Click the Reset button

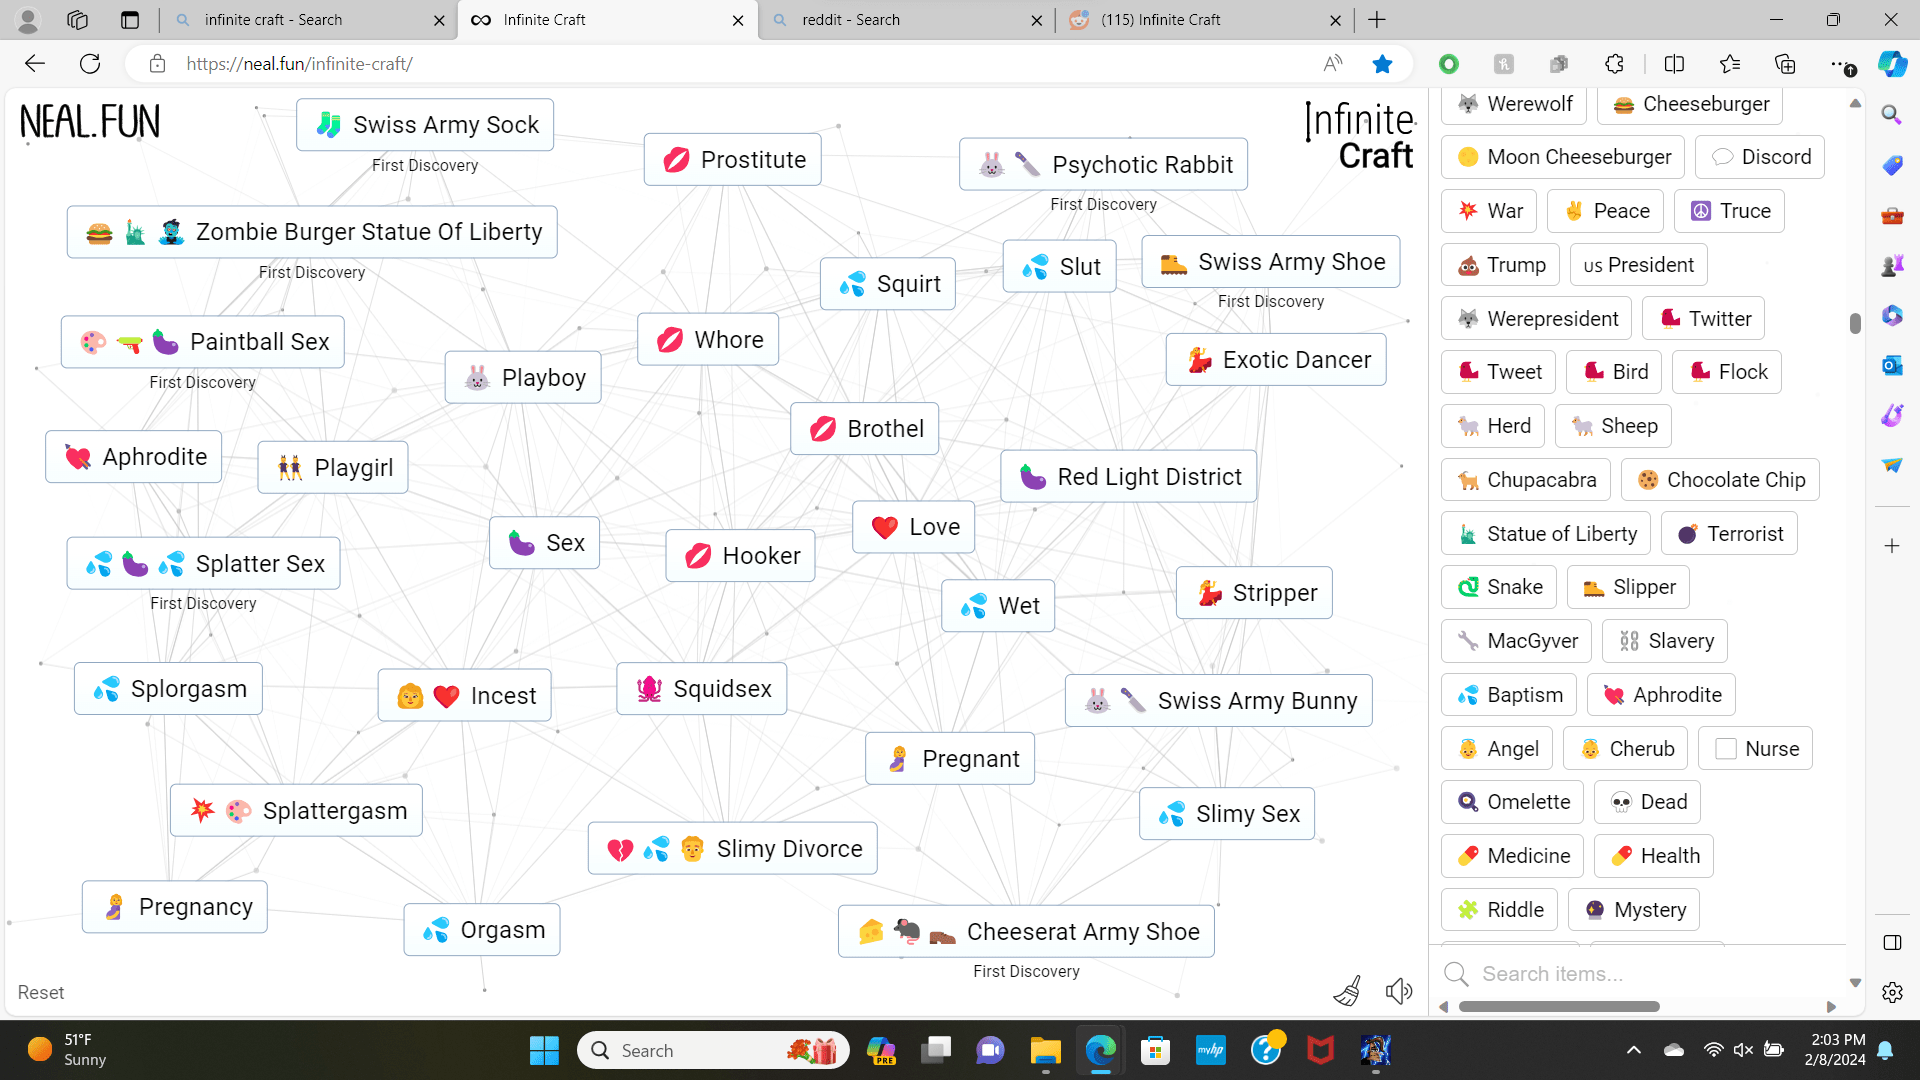tap(41, 992)
